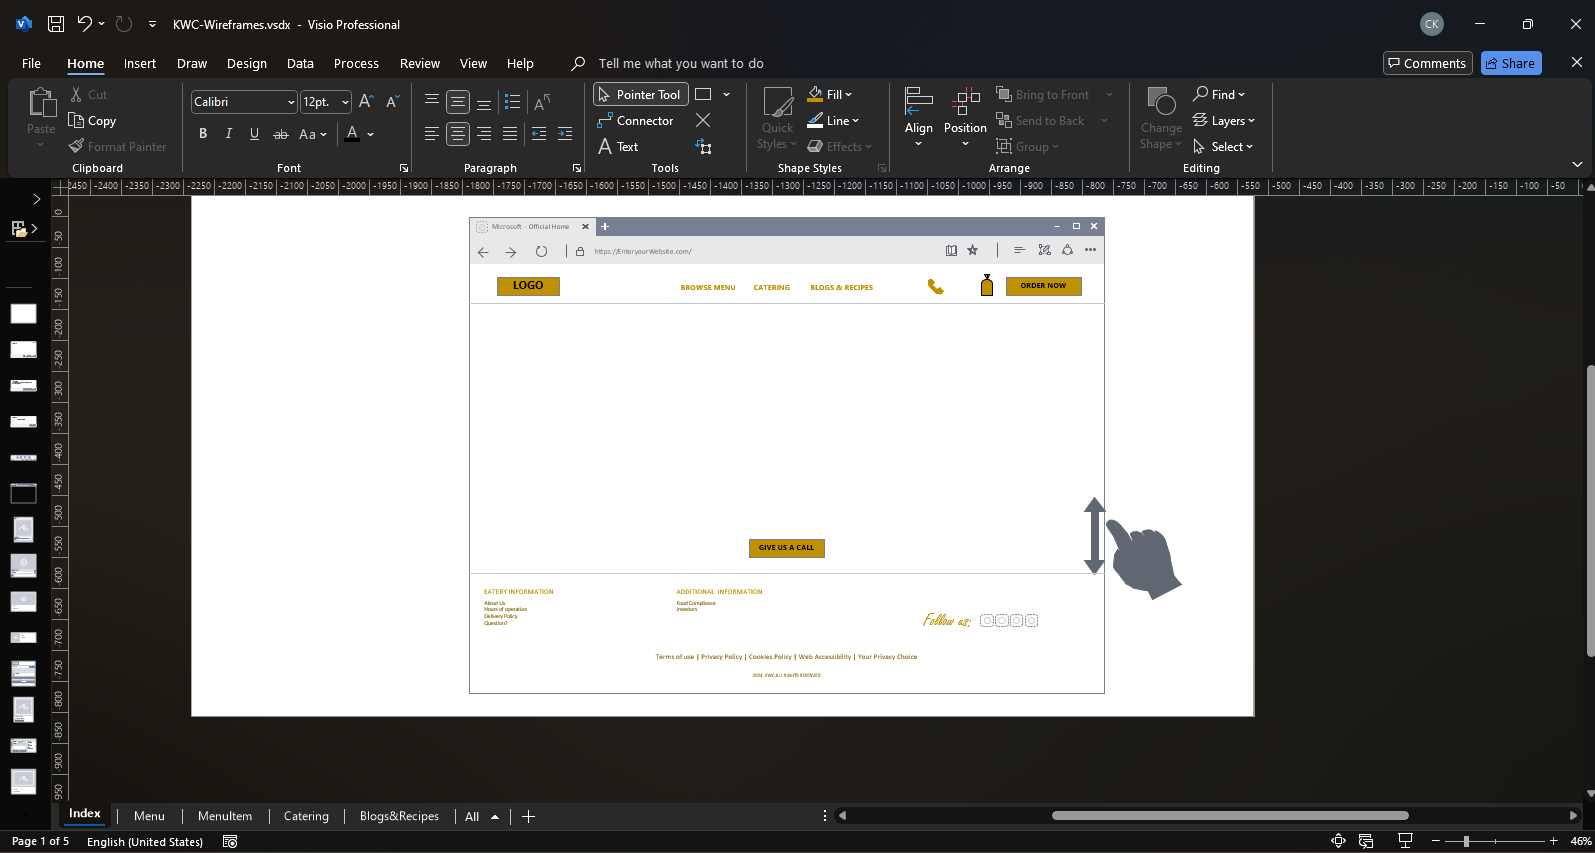Open the Design ribbon tab
This screenshot has height=853, width=1595.
coord(247,63)
